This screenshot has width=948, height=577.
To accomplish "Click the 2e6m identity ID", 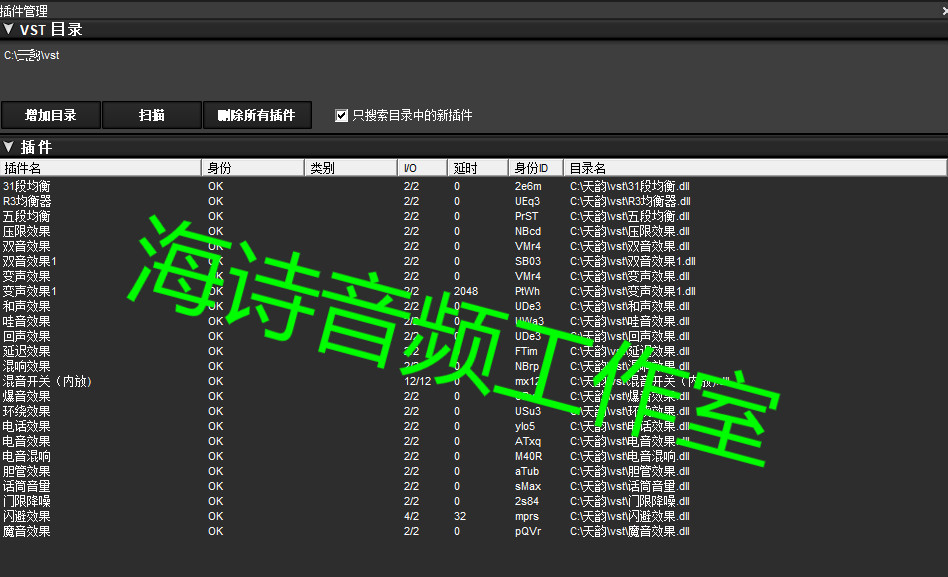I will (528, 186).
